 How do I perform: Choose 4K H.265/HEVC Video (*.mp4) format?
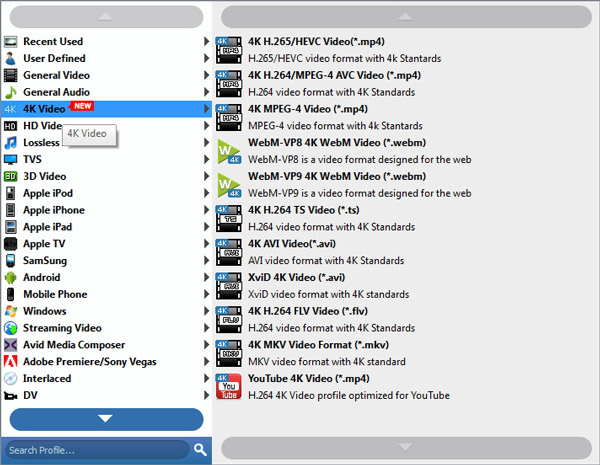(x=404, y=50)
